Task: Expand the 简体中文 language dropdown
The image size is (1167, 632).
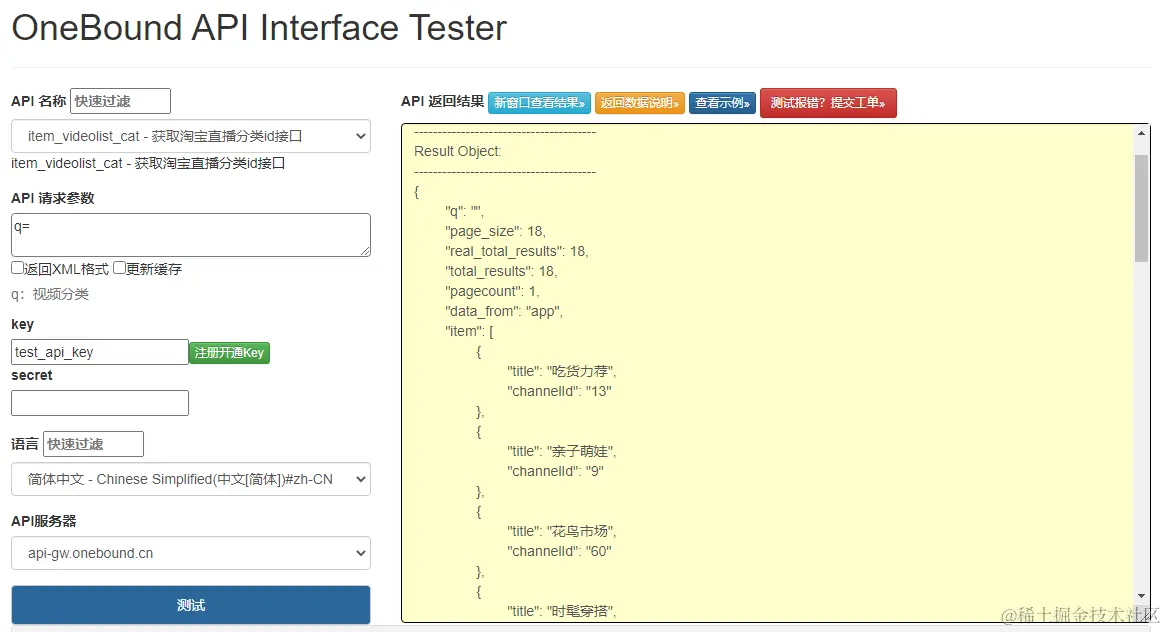Action: 190,479
